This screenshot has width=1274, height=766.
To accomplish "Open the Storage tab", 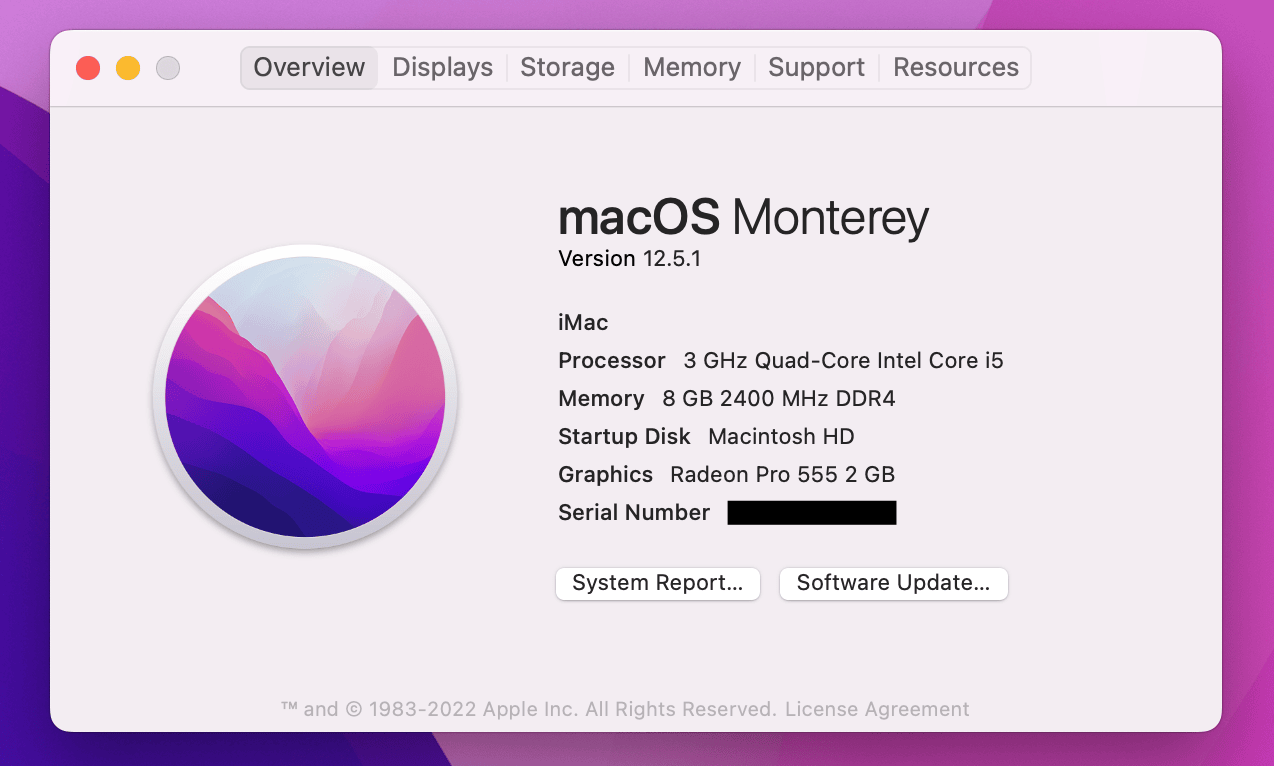I will coord(567,67).
